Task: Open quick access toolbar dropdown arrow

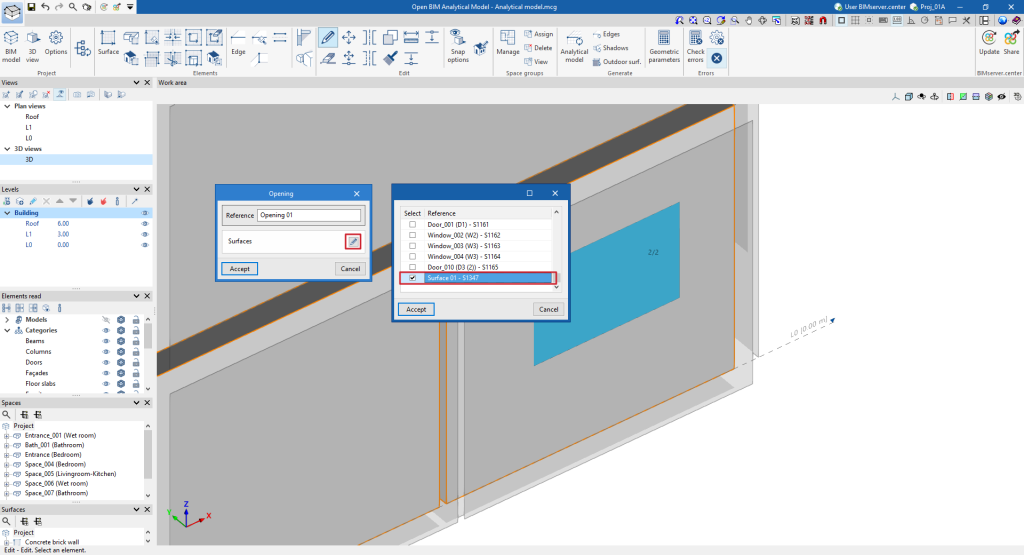Action: tap(130, 7)
